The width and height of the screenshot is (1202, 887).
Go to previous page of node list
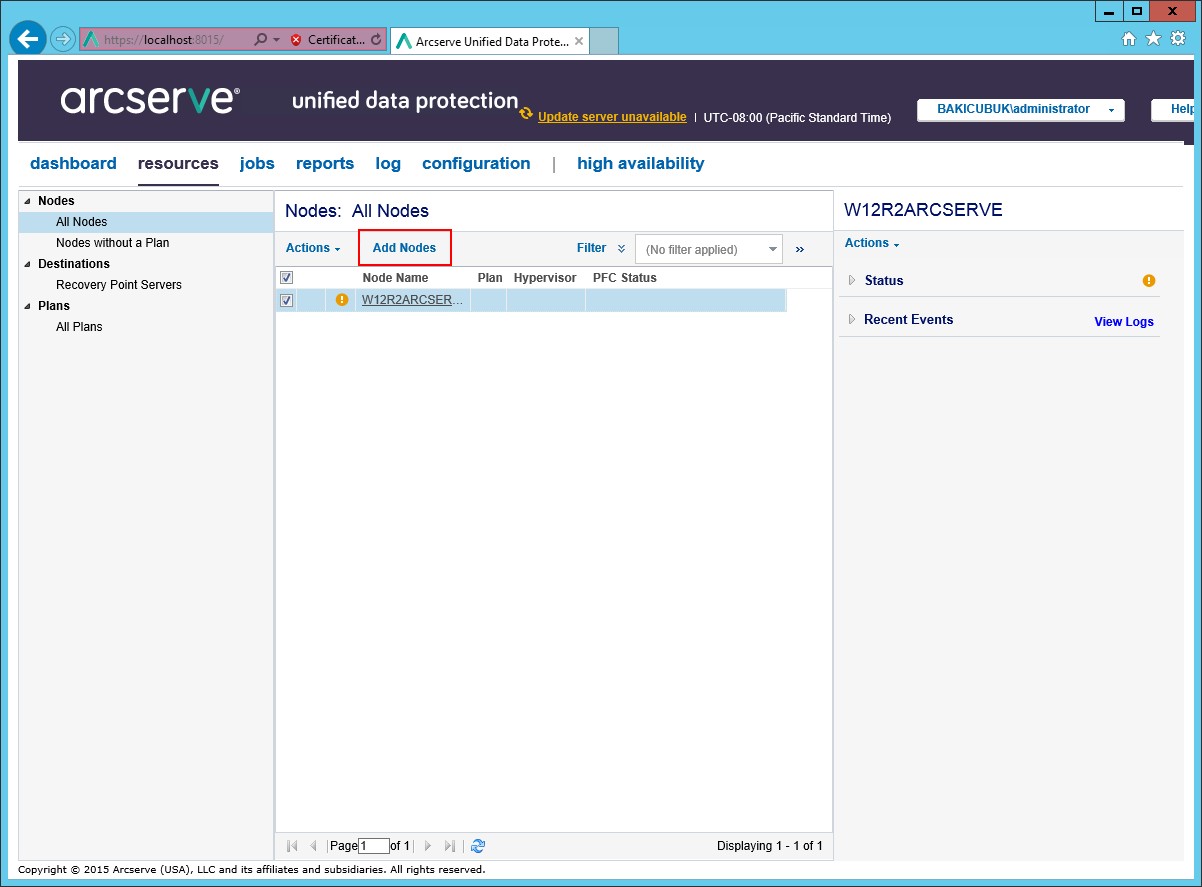point(313,846)
